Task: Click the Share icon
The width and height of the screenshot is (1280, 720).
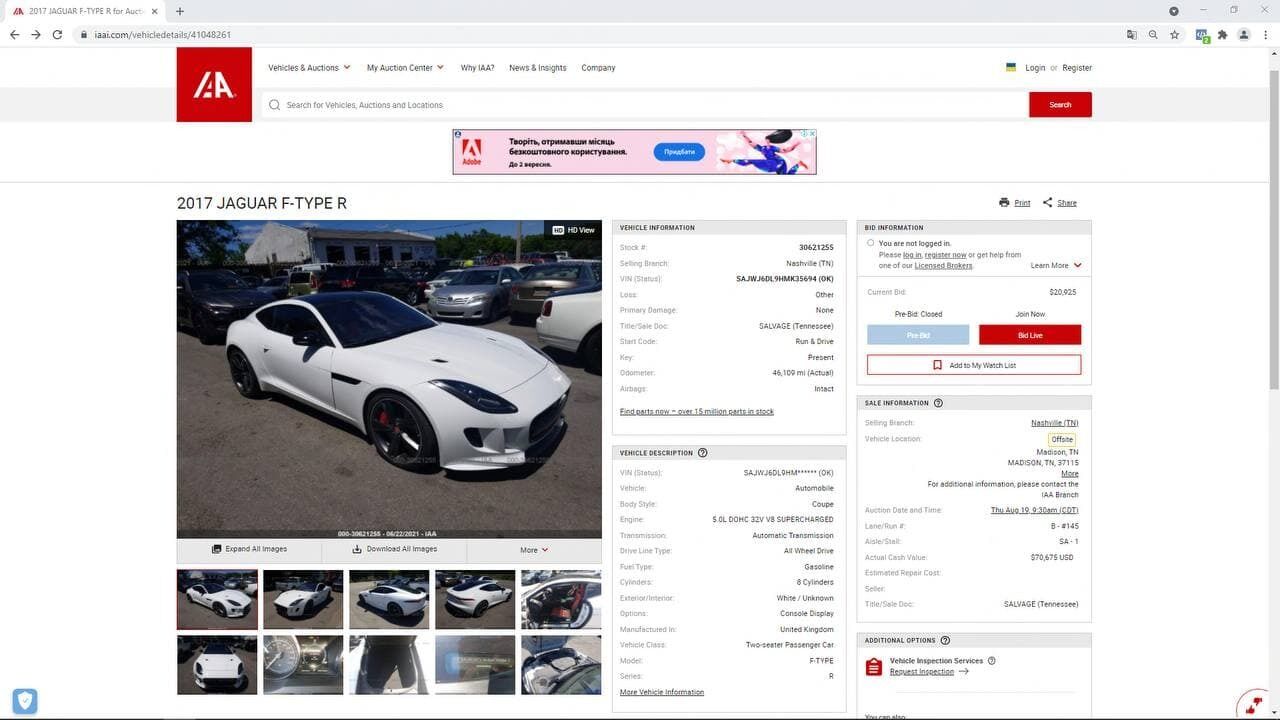Action: pyautogui.click(x=1048, y=203)
